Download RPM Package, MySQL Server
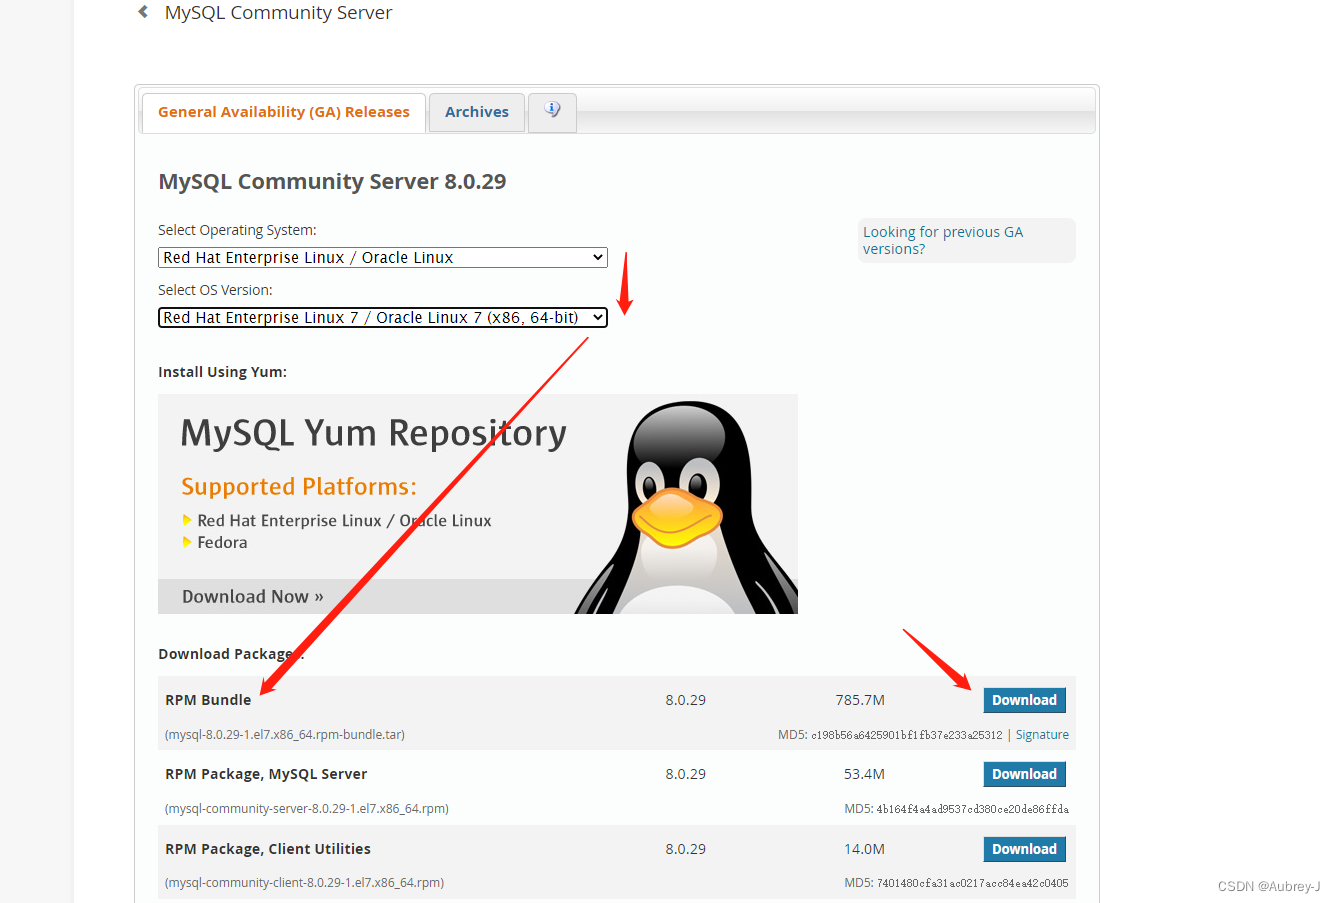 (1024, 774)
